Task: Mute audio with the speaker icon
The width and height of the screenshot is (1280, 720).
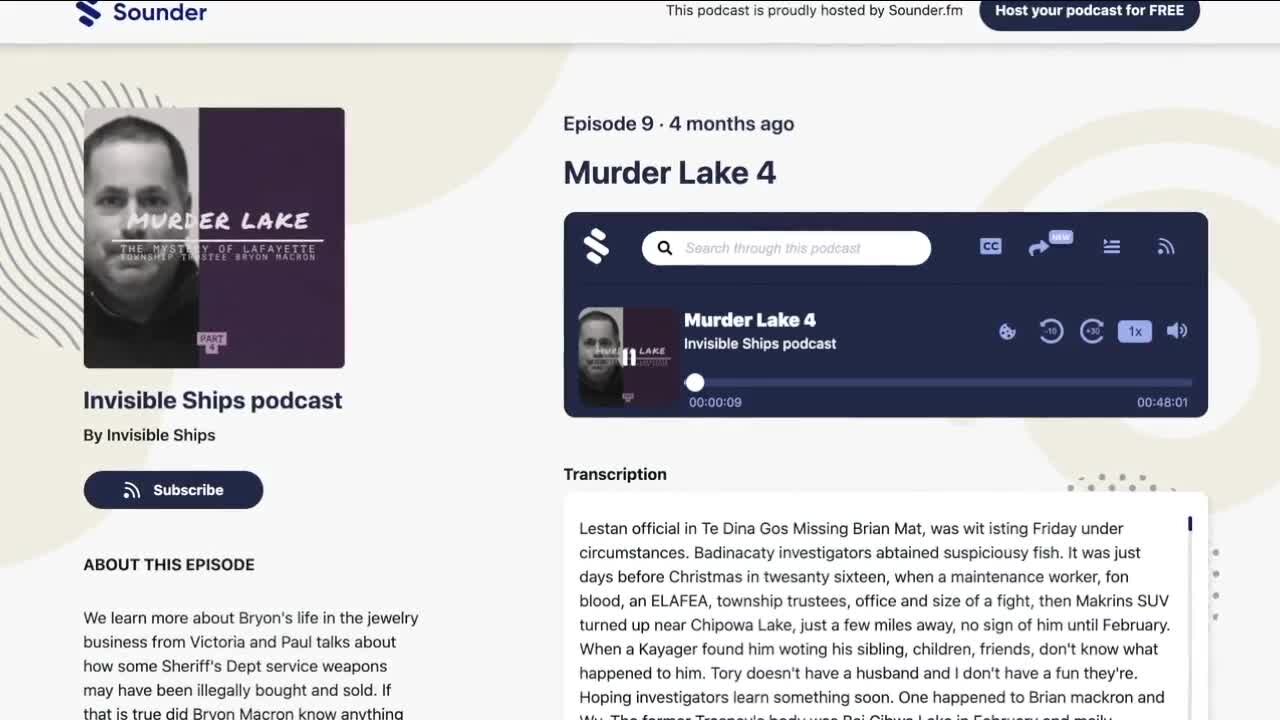Action: pos(1177,331)
